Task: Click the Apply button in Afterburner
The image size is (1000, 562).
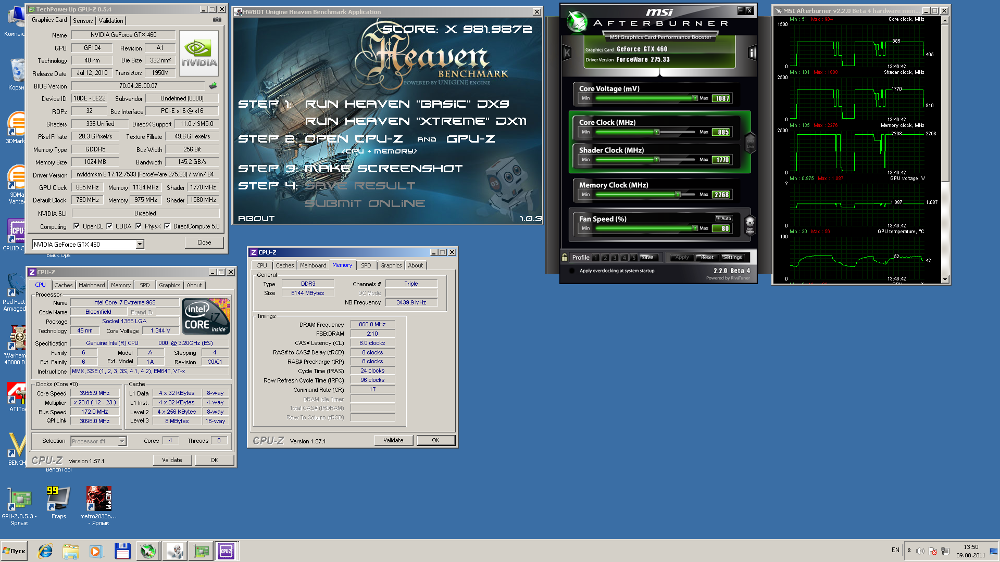Action: point(682,257)
